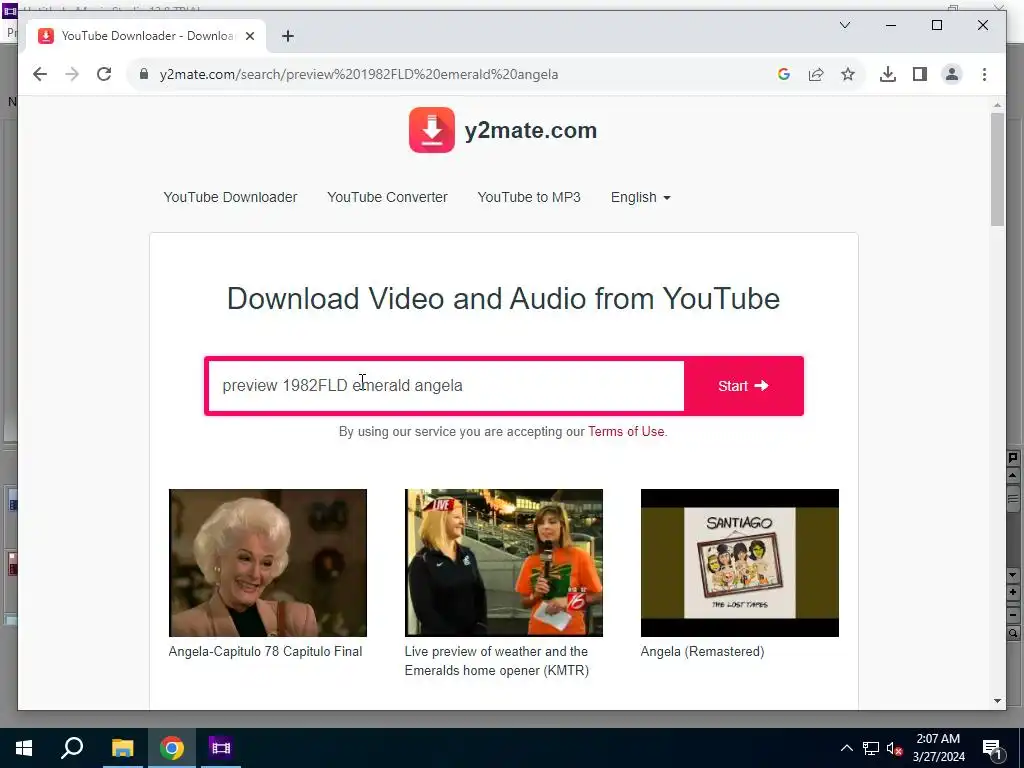Open File Explorer from the taskbar

(x=122, y=748)
